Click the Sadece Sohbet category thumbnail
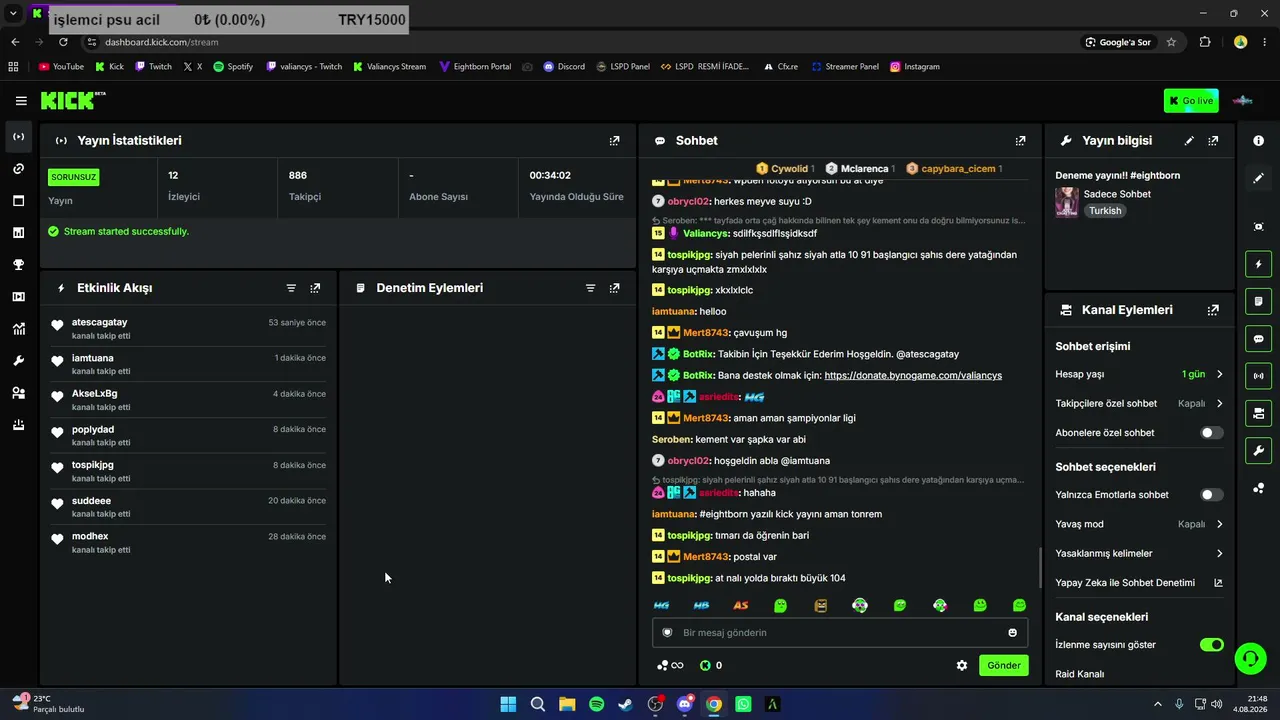Screen dimensions: 1280x720 tap(1067, 202)
